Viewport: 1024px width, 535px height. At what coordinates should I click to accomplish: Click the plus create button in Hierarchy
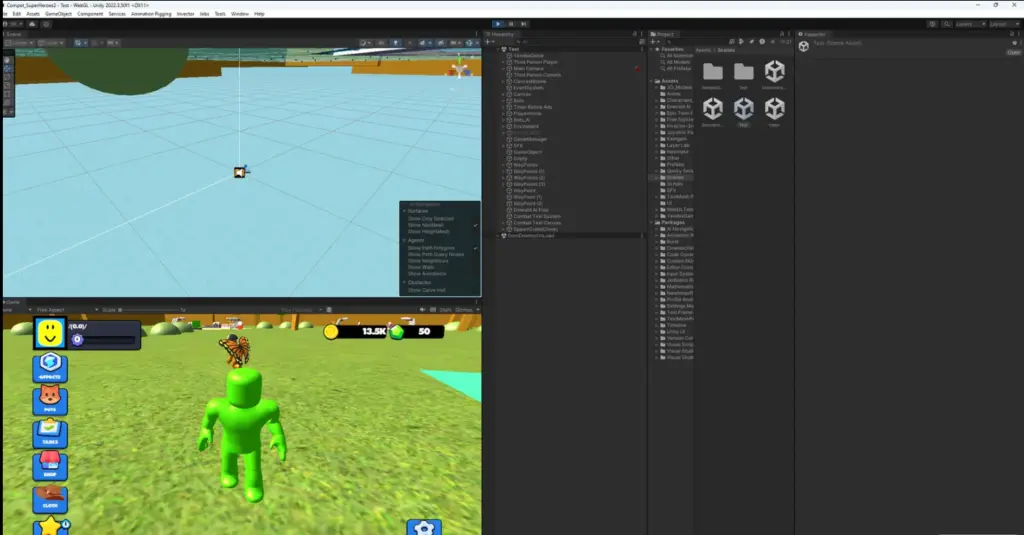[x=489, y=42]
